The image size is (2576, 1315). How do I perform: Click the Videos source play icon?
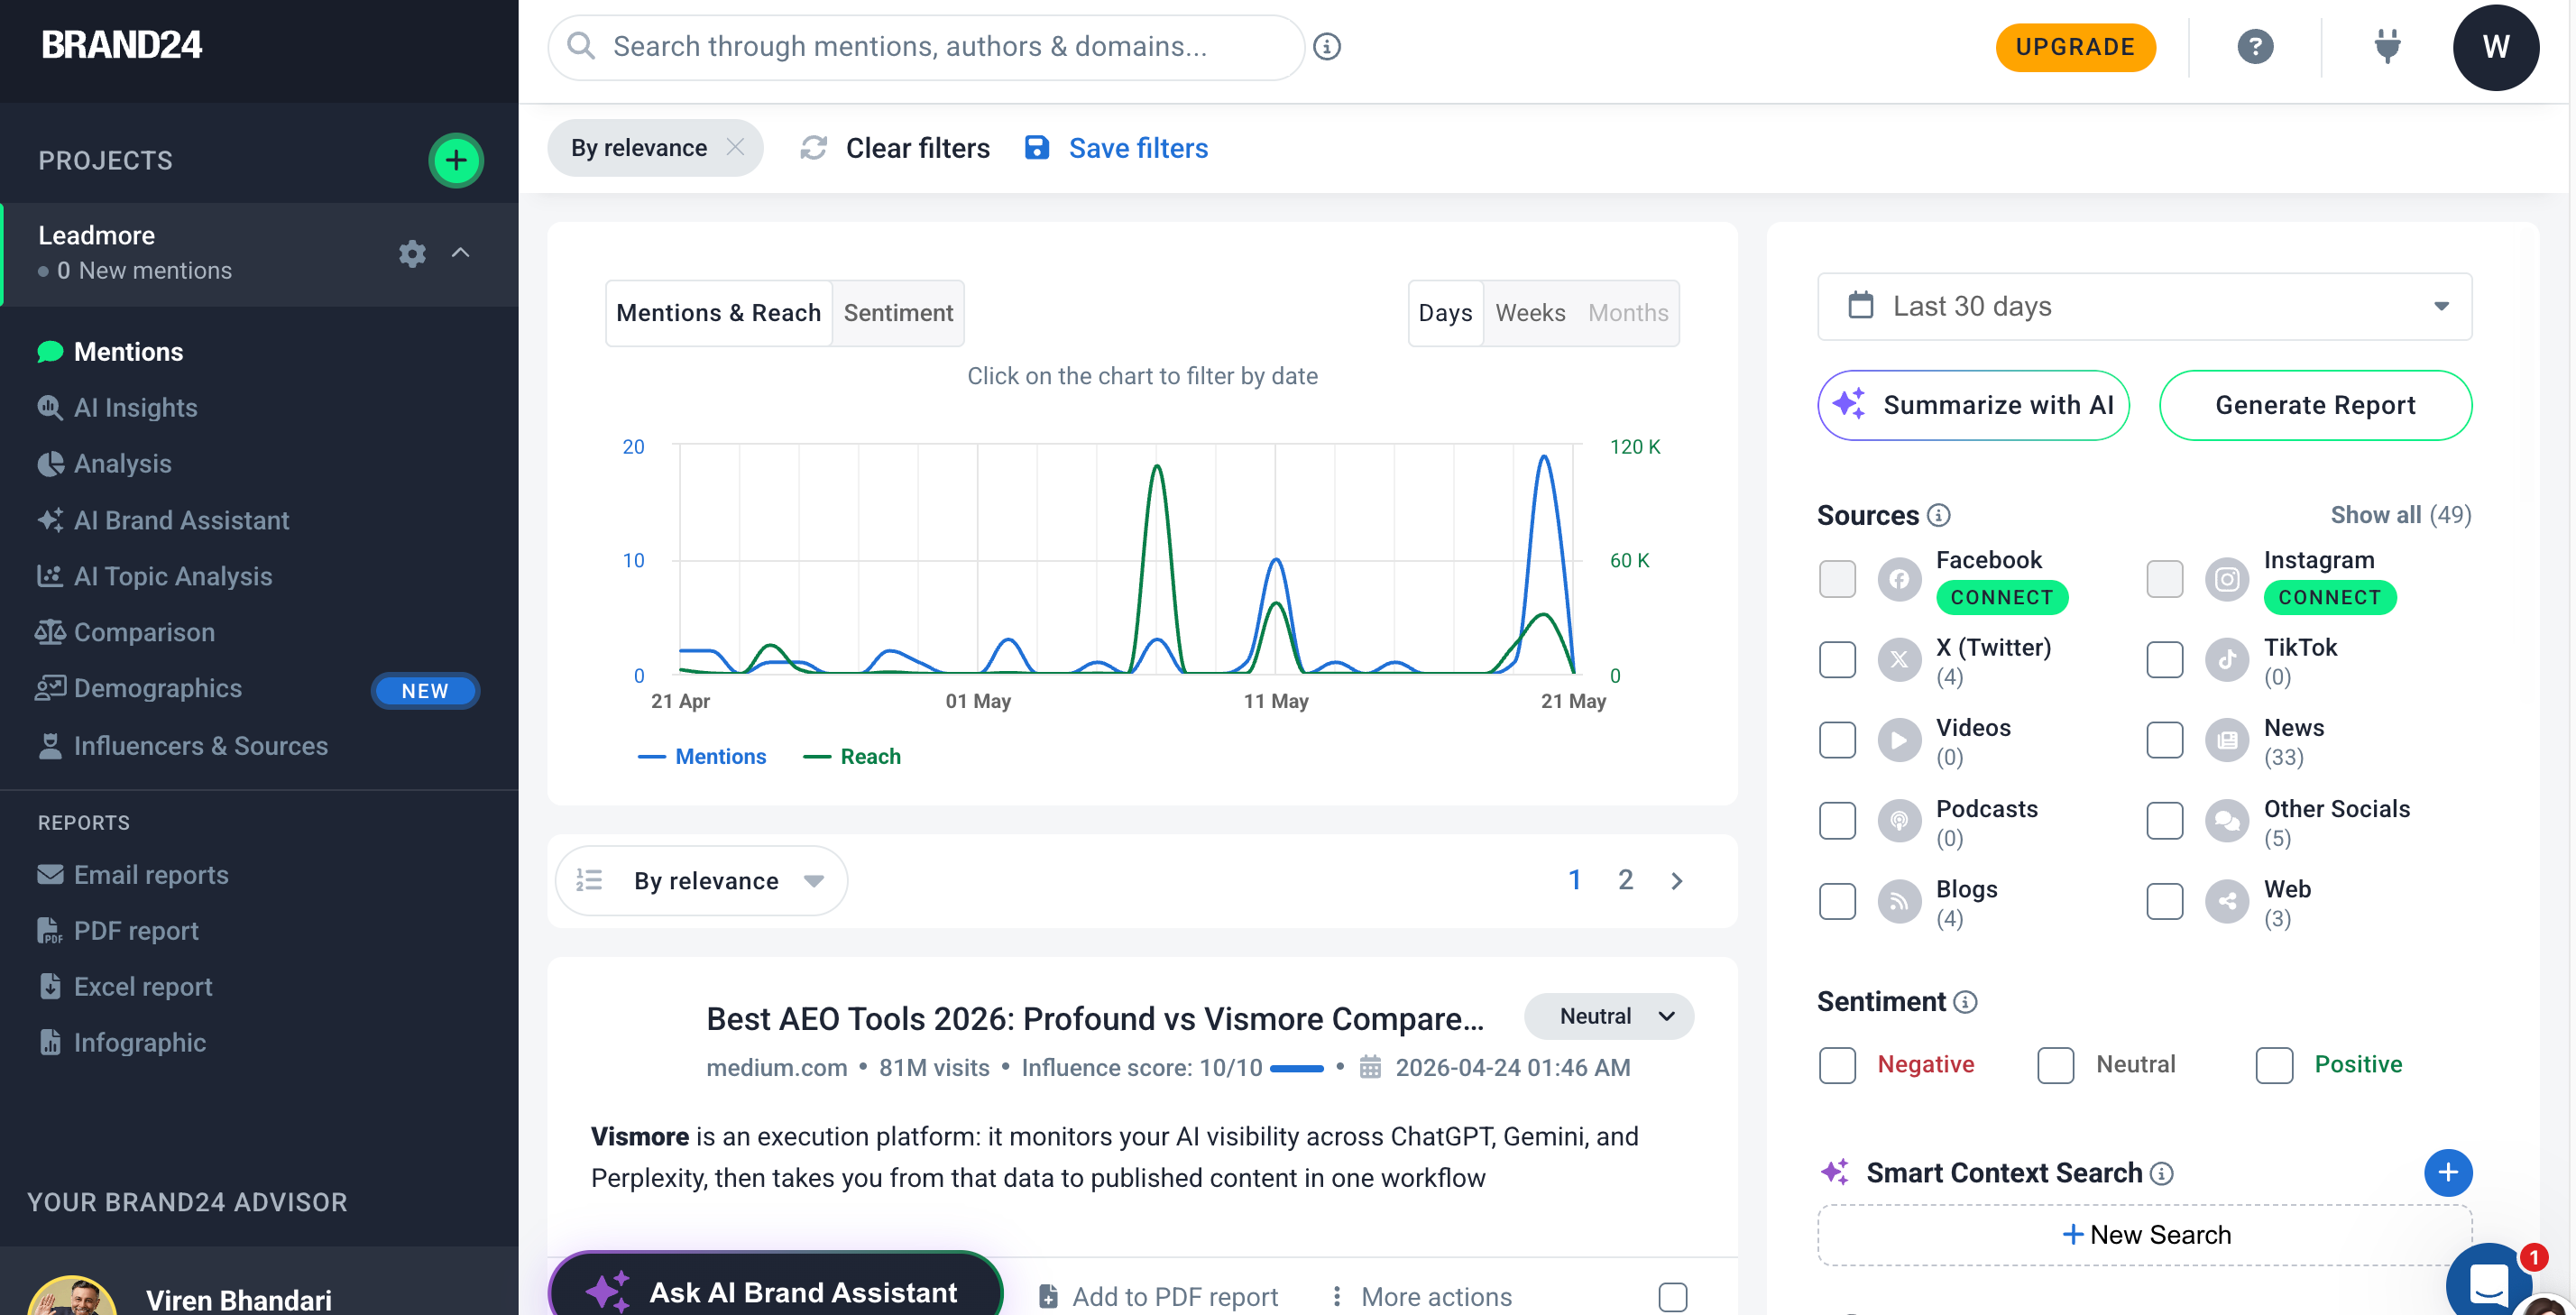point(1899,741)
